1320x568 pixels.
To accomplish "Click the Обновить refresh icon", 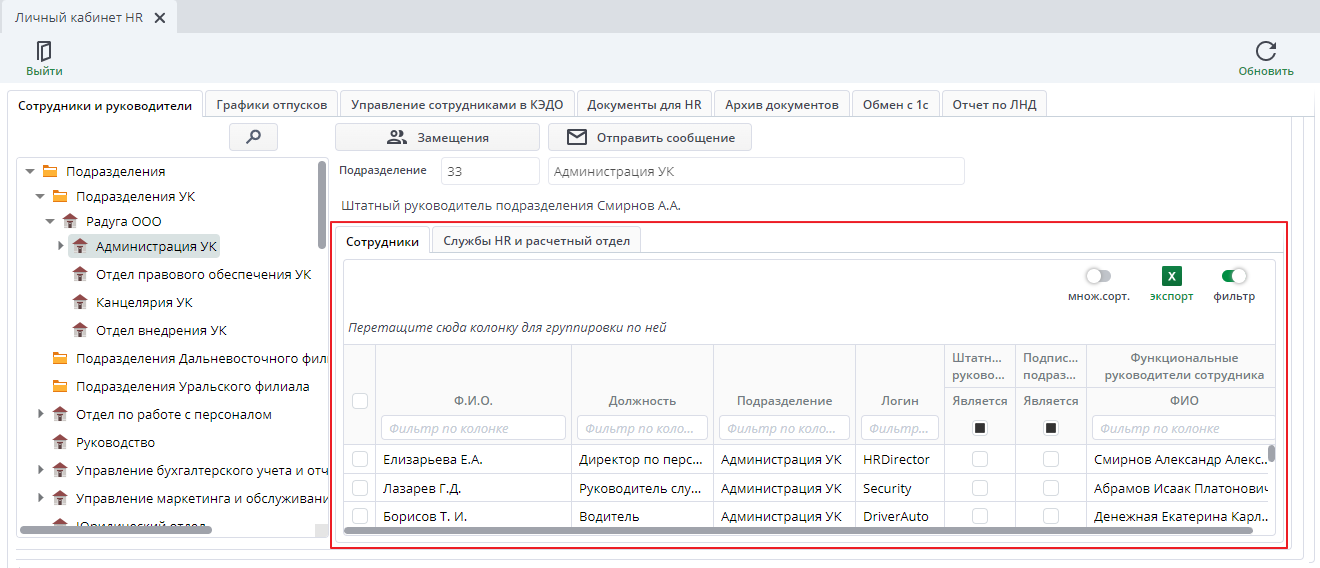I will click(x=1266, y=51).
